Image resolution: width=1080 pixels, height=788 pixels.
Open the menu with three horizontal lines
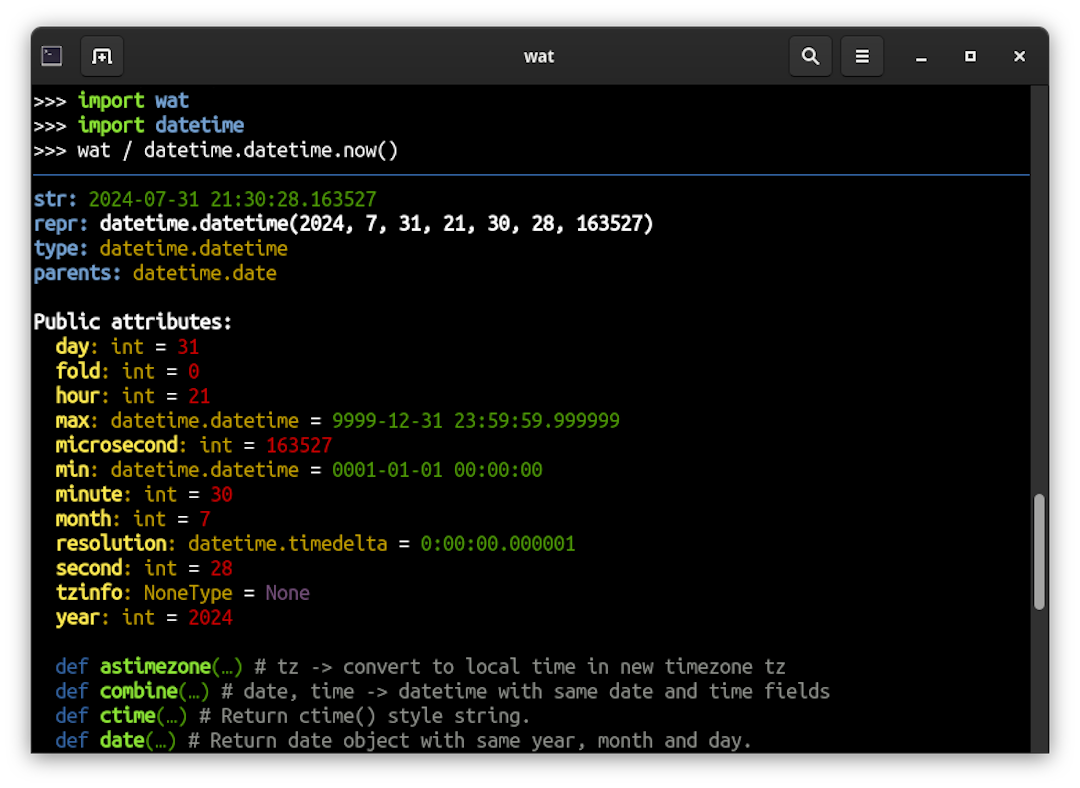point(862,56)
